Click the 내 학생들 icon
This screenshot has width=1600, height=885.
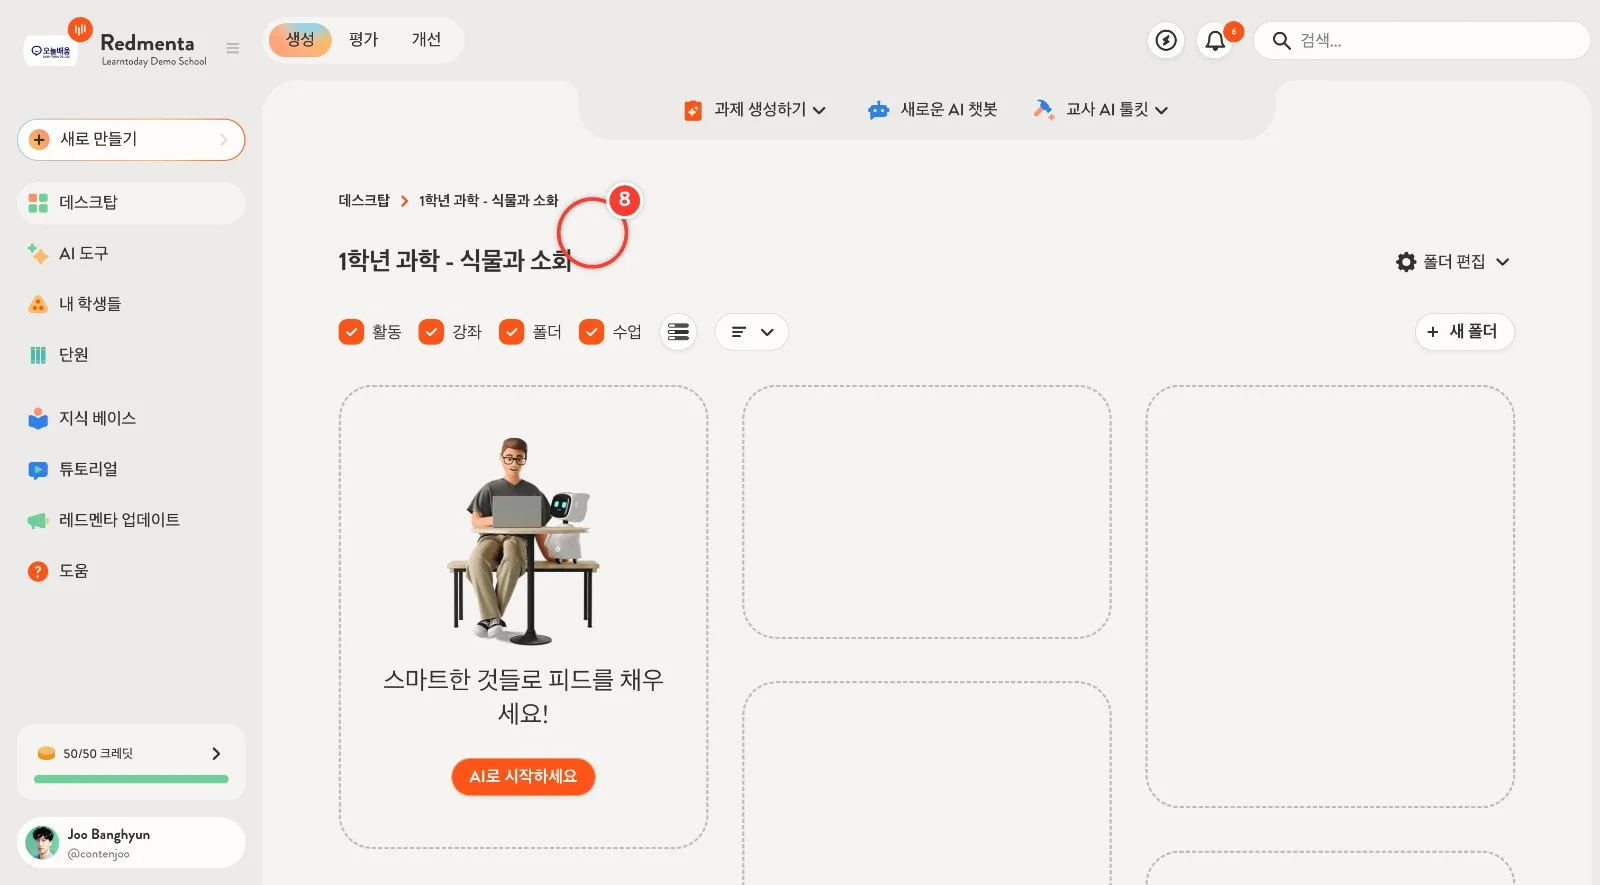(x=38, y=304)
